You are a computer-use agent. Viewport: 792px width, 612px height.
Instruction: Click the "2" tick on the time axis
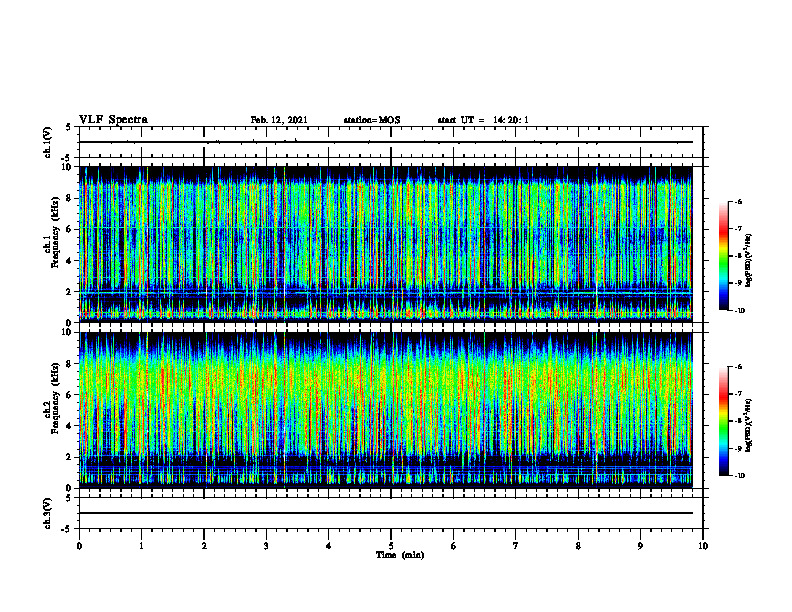(x=204, y=546)
